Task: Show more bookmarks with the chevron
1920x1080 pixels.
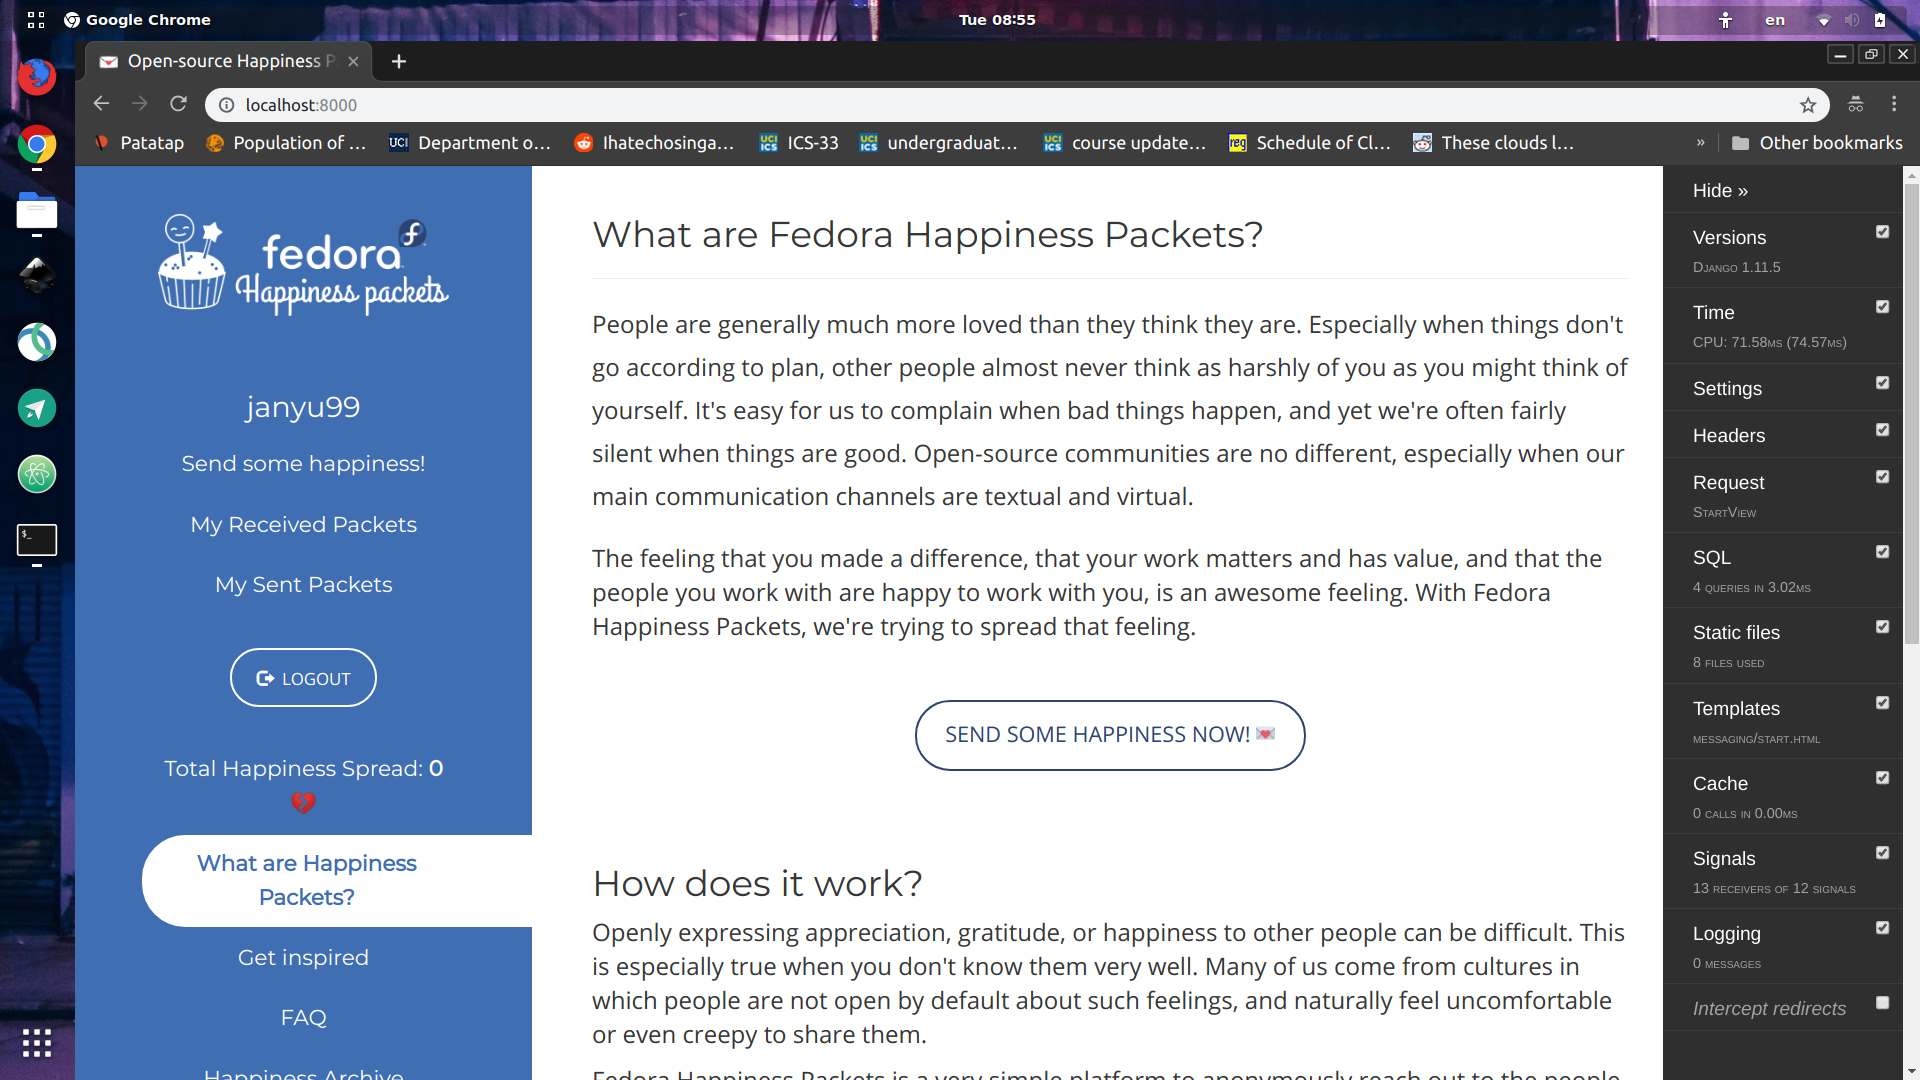Action: tap(1700, 143)
